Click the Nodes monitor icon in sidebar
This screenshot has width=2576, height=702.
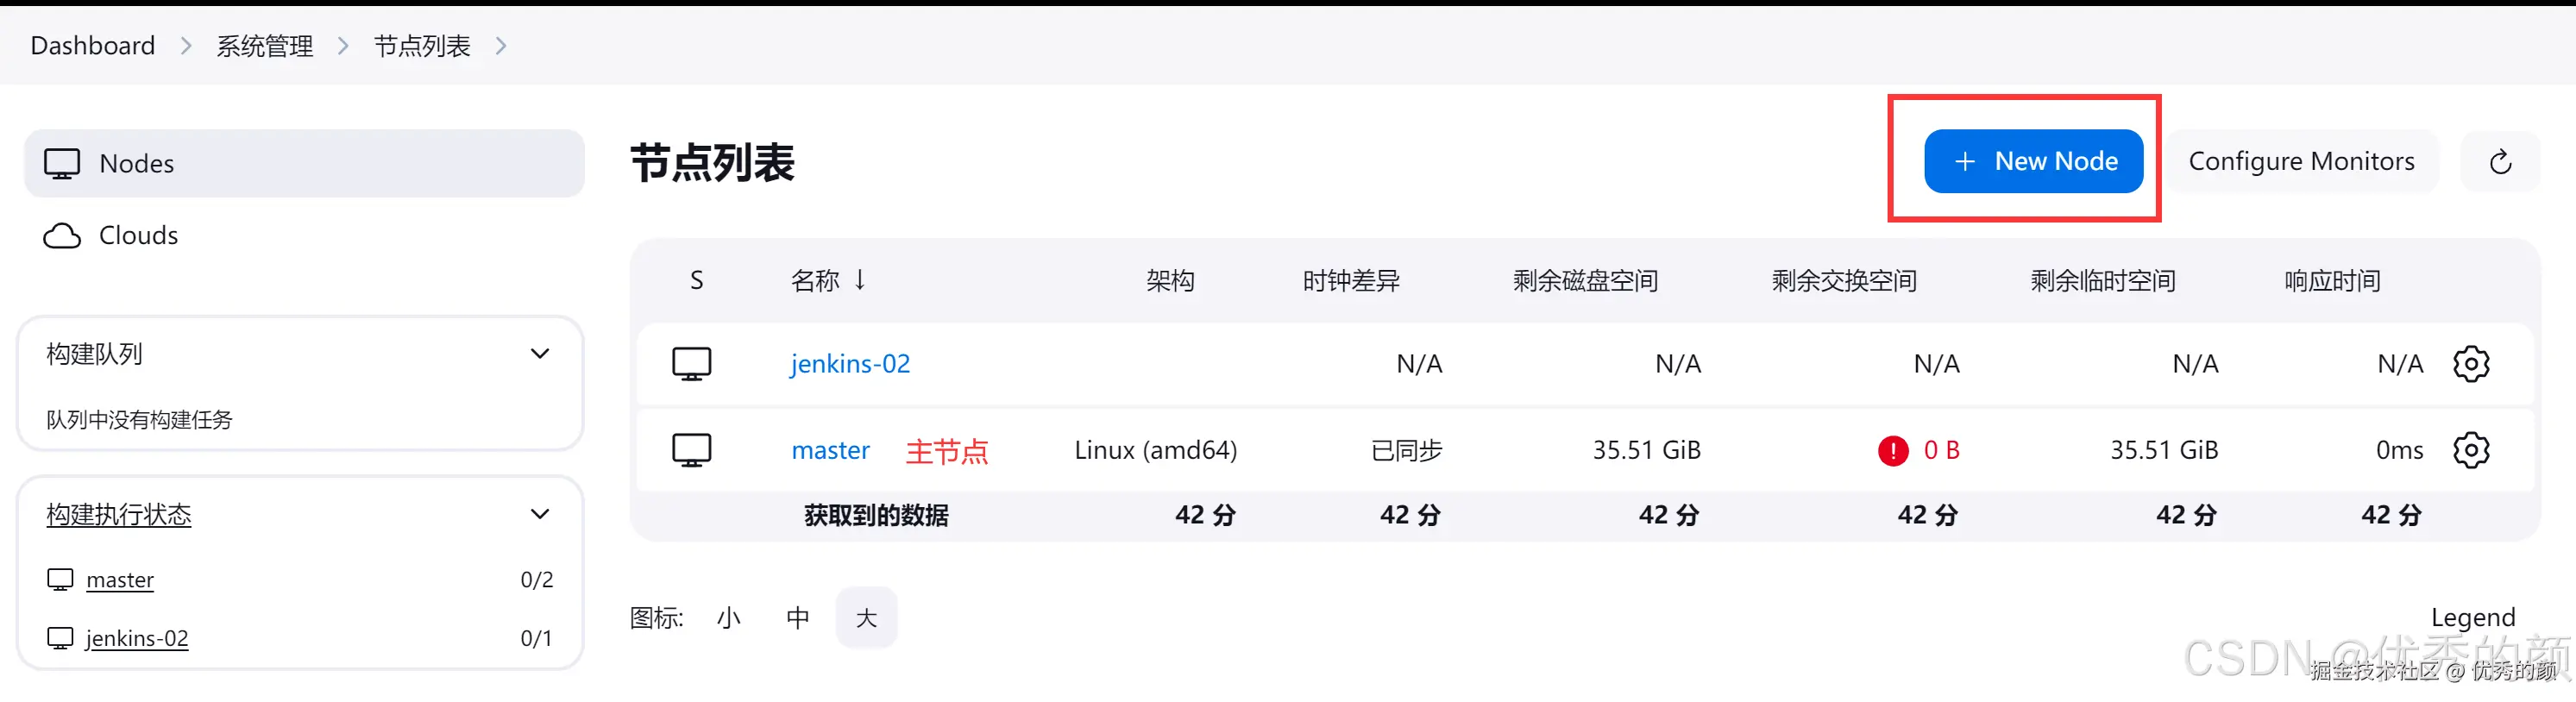click(x=62, y=164)
